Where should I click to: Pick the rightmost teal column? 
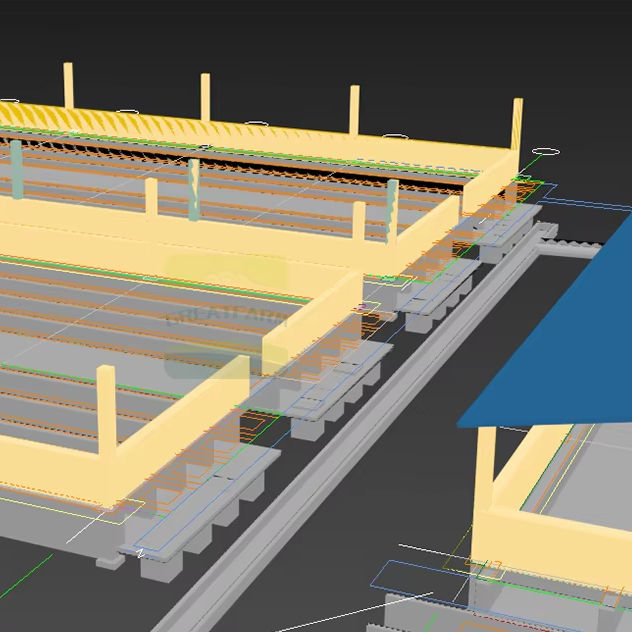click(392, 208)
